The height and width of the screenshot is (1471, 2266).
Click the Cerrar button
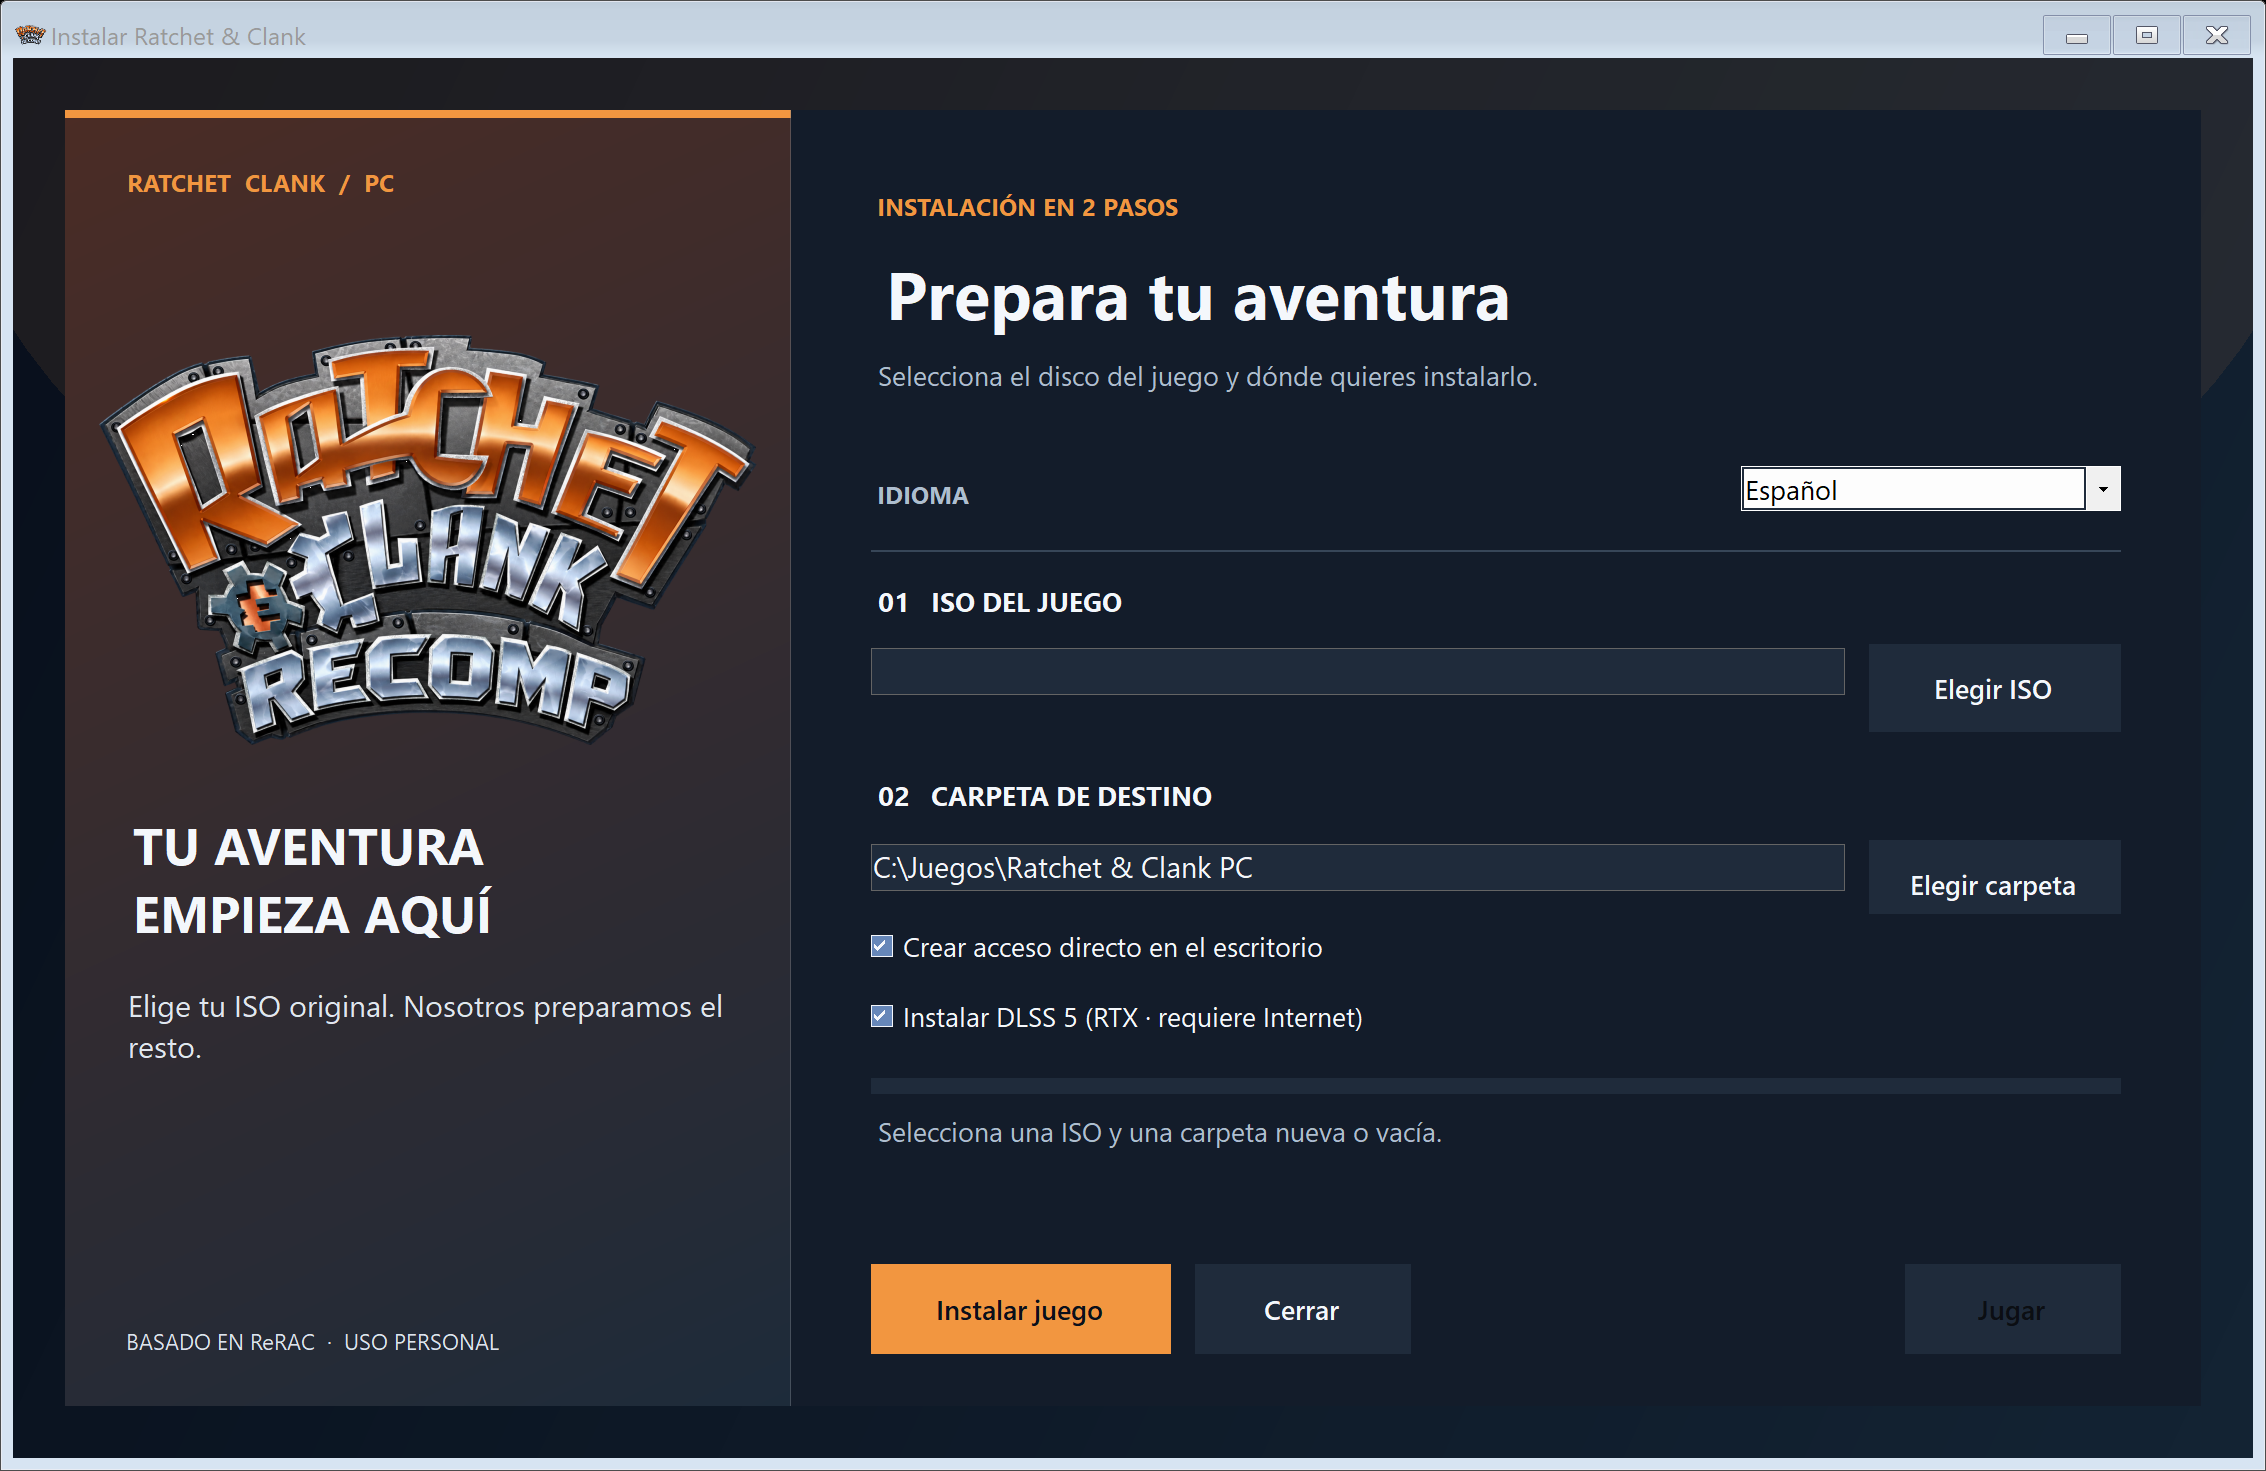pyautogui.click(x=1302, y=1309)
